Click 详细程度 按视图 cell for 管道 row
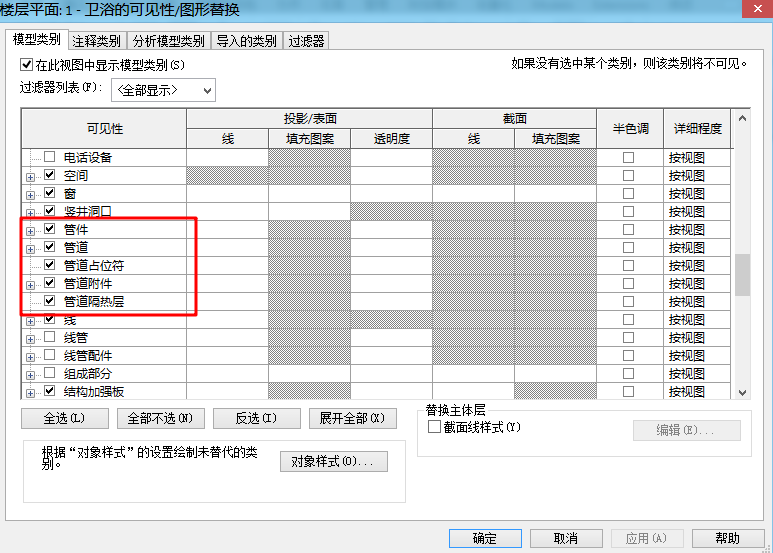 coord(697,247)
